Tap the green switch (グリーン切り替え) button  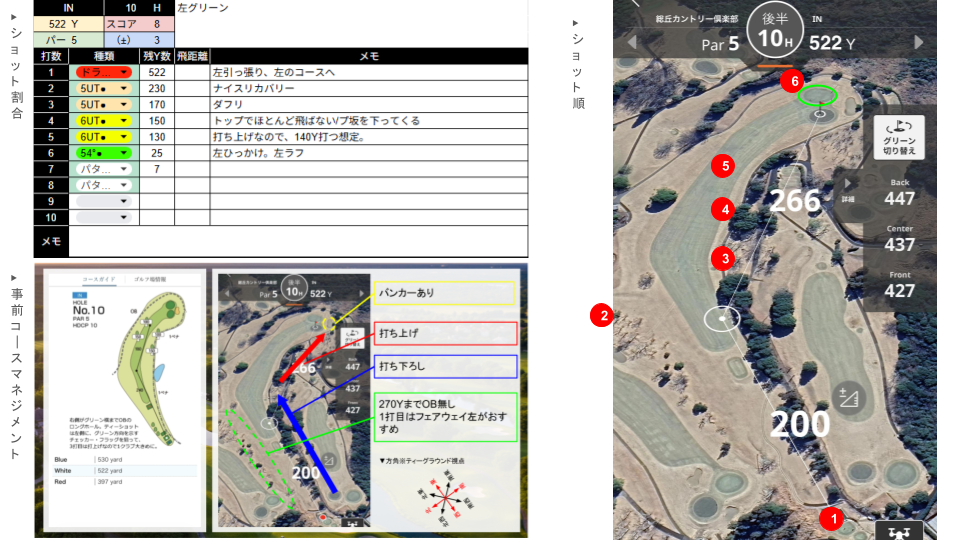[899, 137]
